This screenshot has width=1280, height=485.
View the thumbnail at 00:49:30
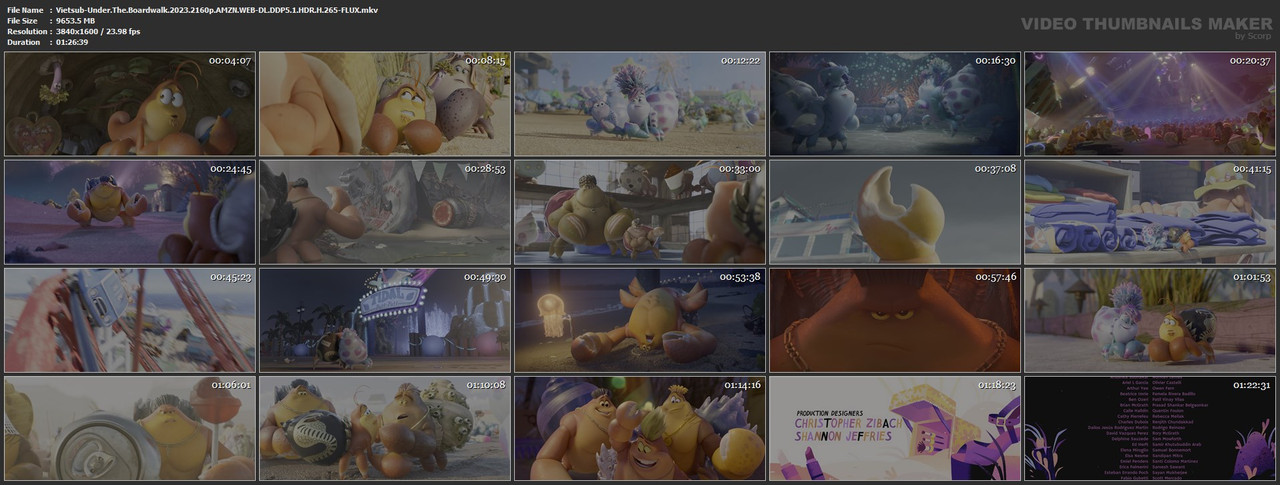coord(385,320)
